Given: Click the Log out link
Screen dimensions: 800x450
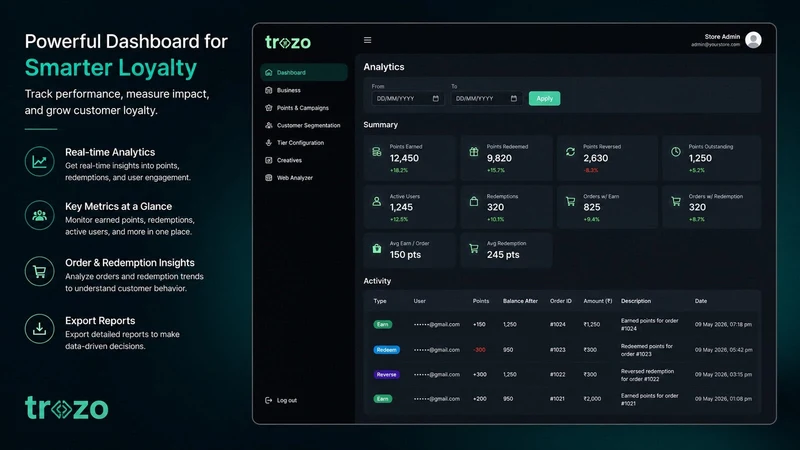Looking at the screenshot, I should click(287, 401).
